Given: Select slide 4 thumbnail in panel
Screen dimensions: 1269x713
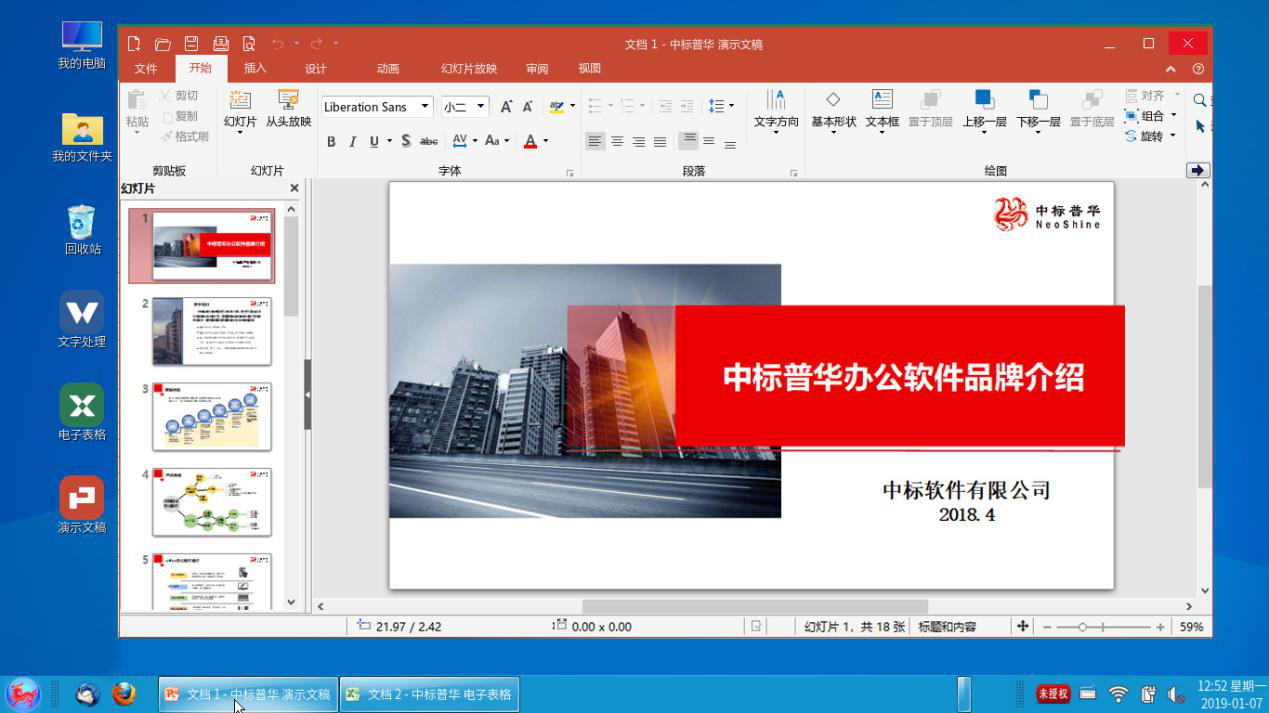Looking at the screenshot, I should pos(211,502).
